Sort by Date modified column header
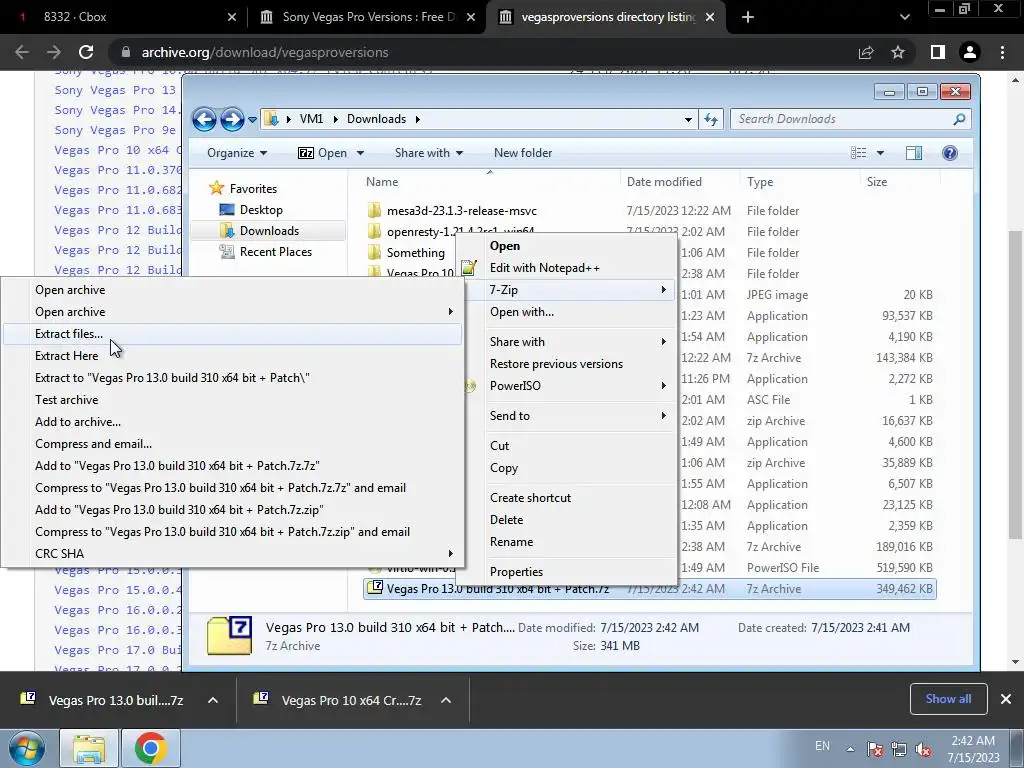Viewport: 1024px width, 768px height. (679, 182)
